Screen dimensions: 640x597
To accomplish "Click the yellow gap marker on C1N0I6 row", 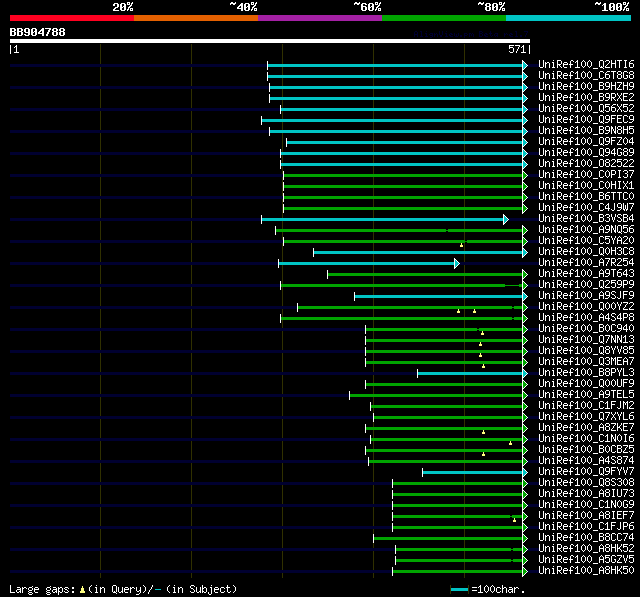I will tap(510, 443).
